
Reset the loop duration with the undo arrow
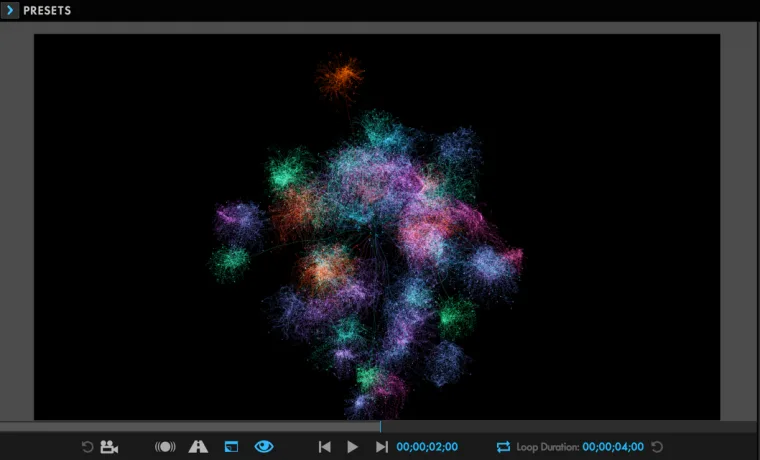coord(657,446)
